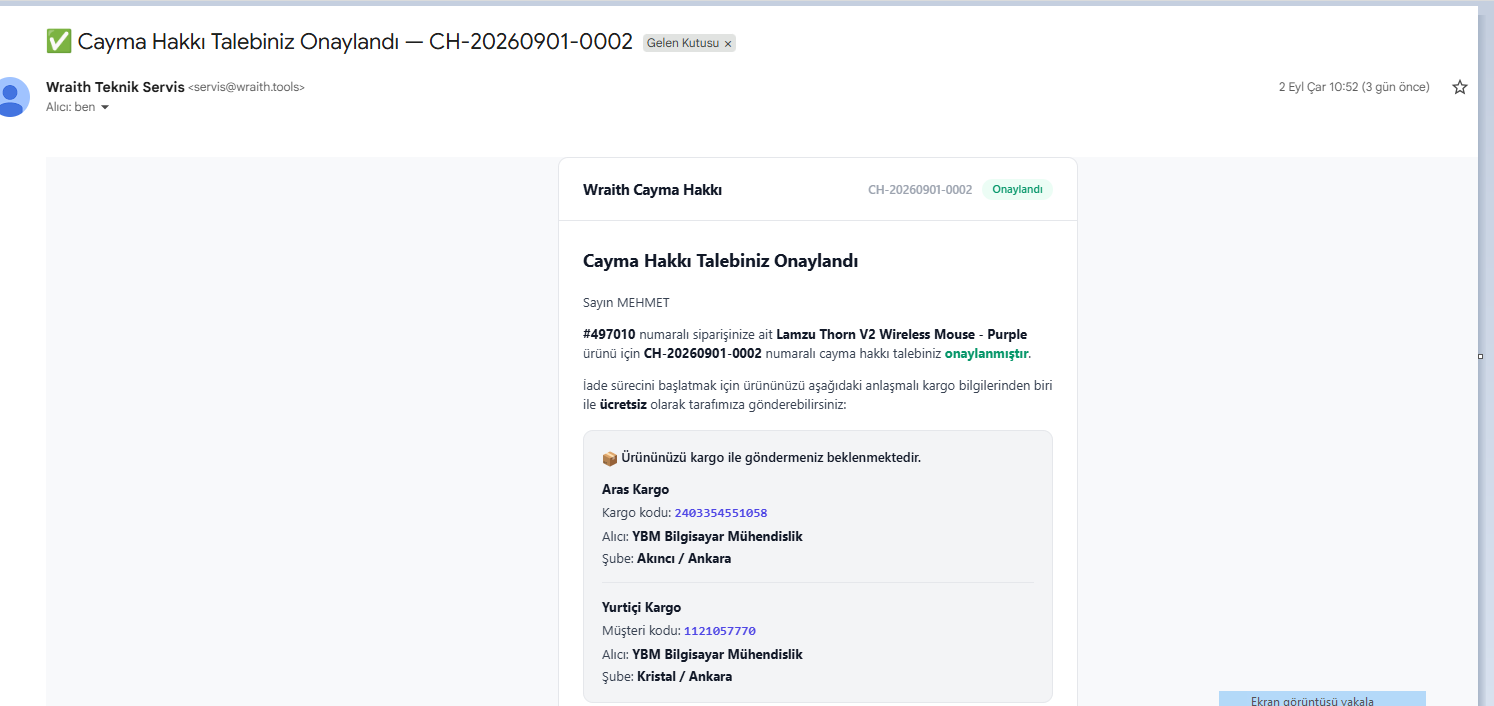Click branch text Kristal / Ankara
The height and width of the screenshot is (706, 1494).
(685, 676)
